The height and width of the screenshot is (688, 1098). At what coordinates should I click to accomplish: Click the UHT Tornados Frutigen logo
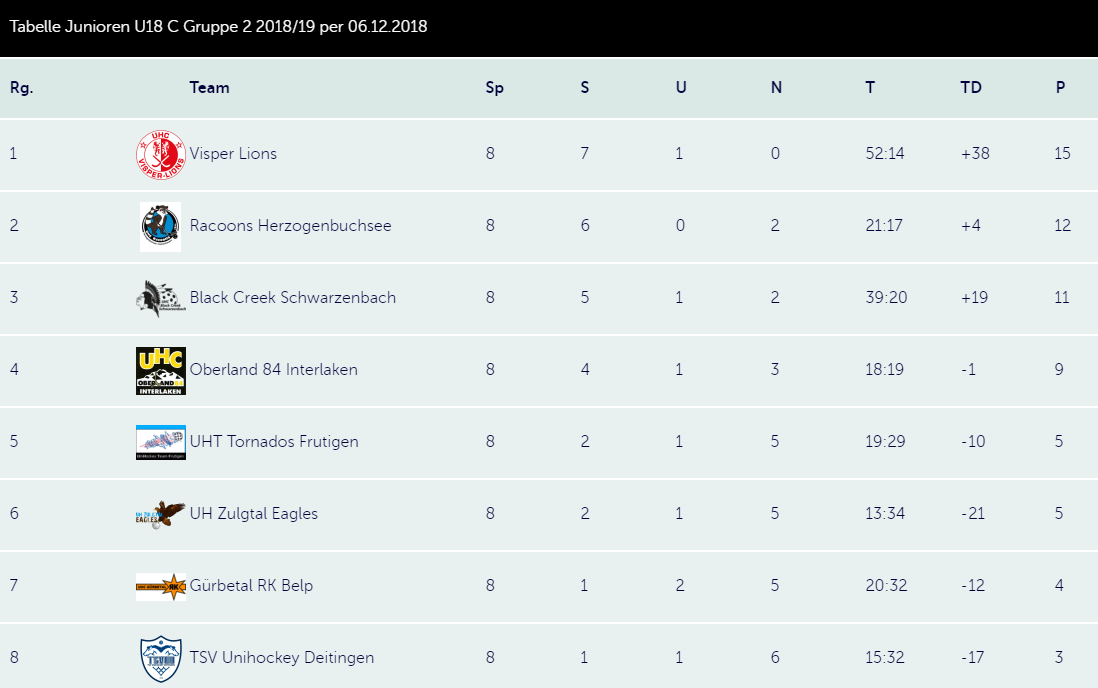click(161, 442)
